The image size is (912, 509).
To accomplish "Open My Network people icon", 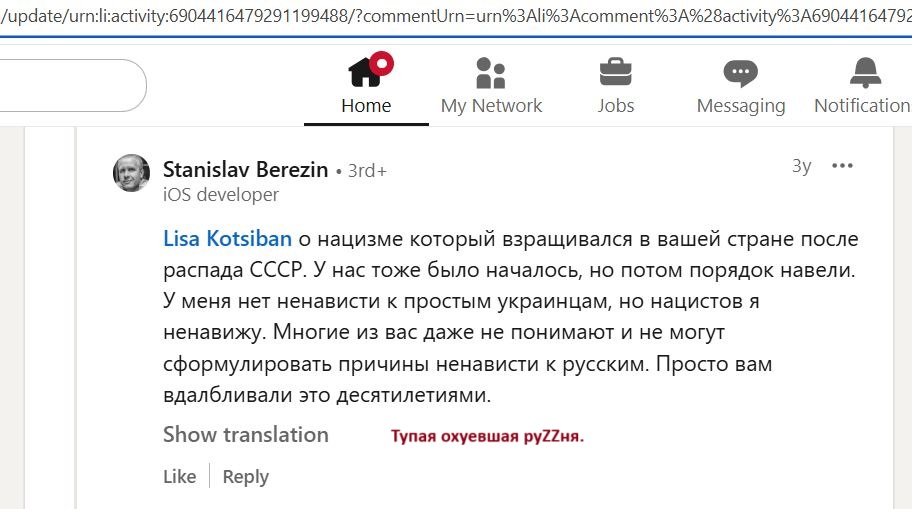I will pyautogui.click(x=491, y=73).
